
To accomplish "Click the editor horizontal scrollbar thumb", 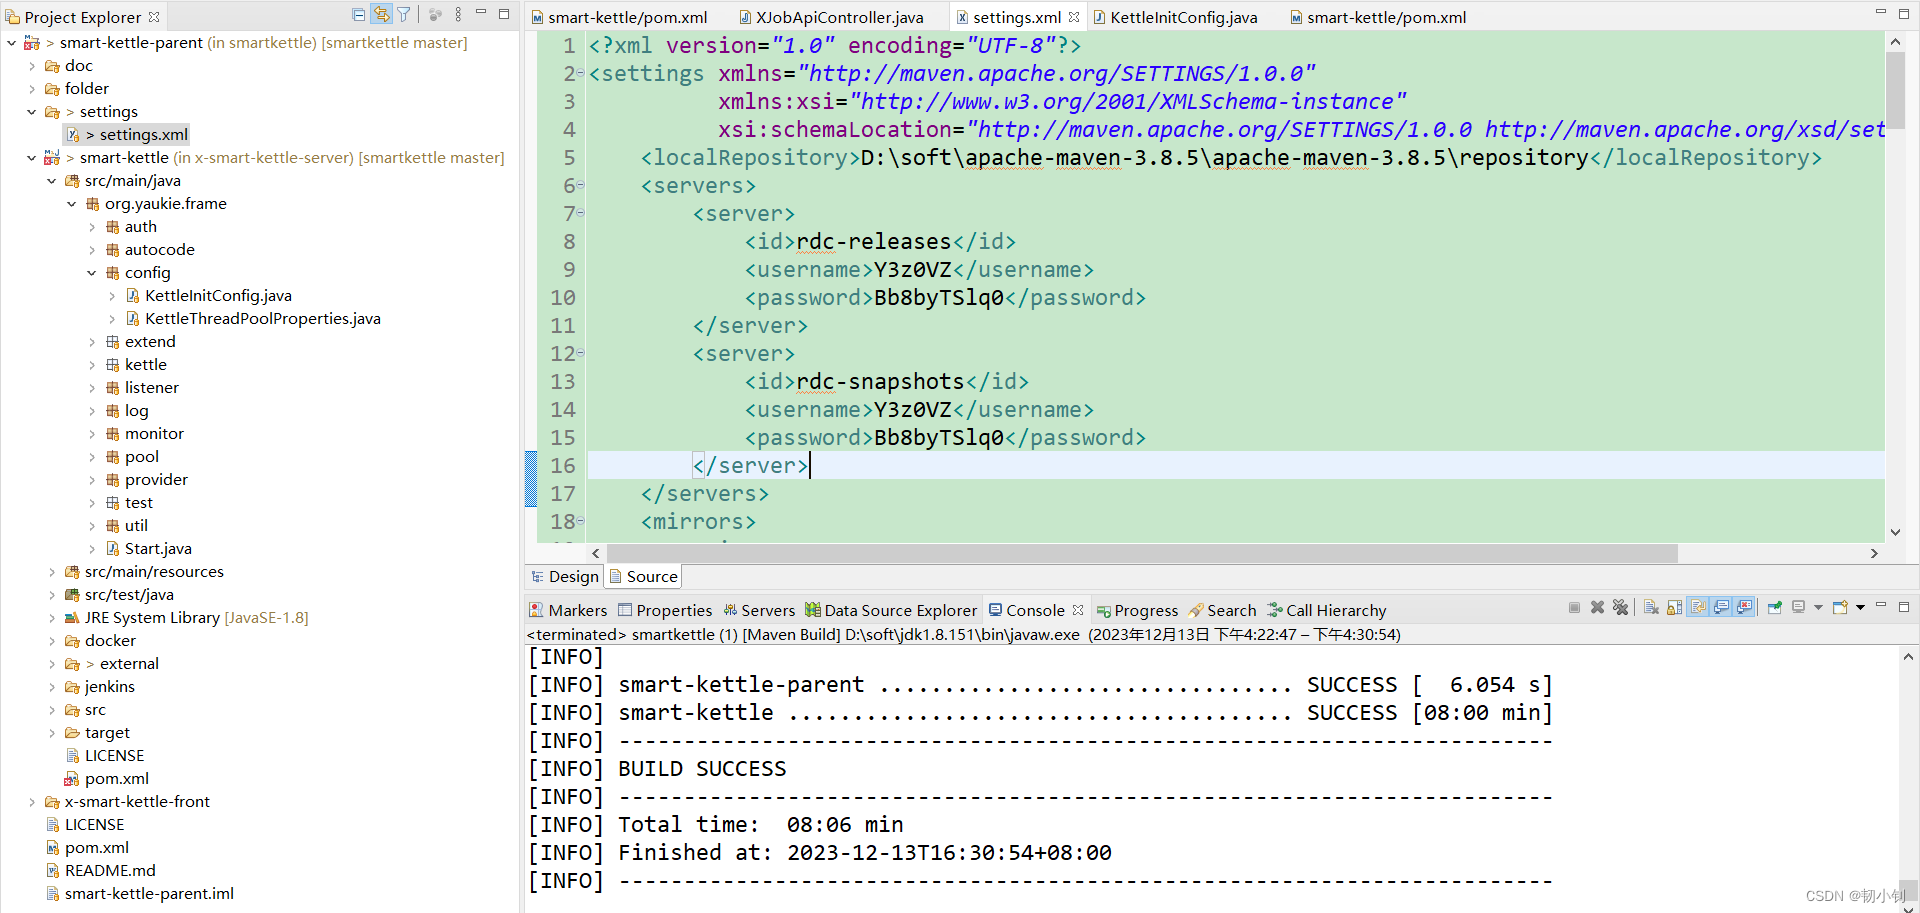I will [x=1141, y=553].
